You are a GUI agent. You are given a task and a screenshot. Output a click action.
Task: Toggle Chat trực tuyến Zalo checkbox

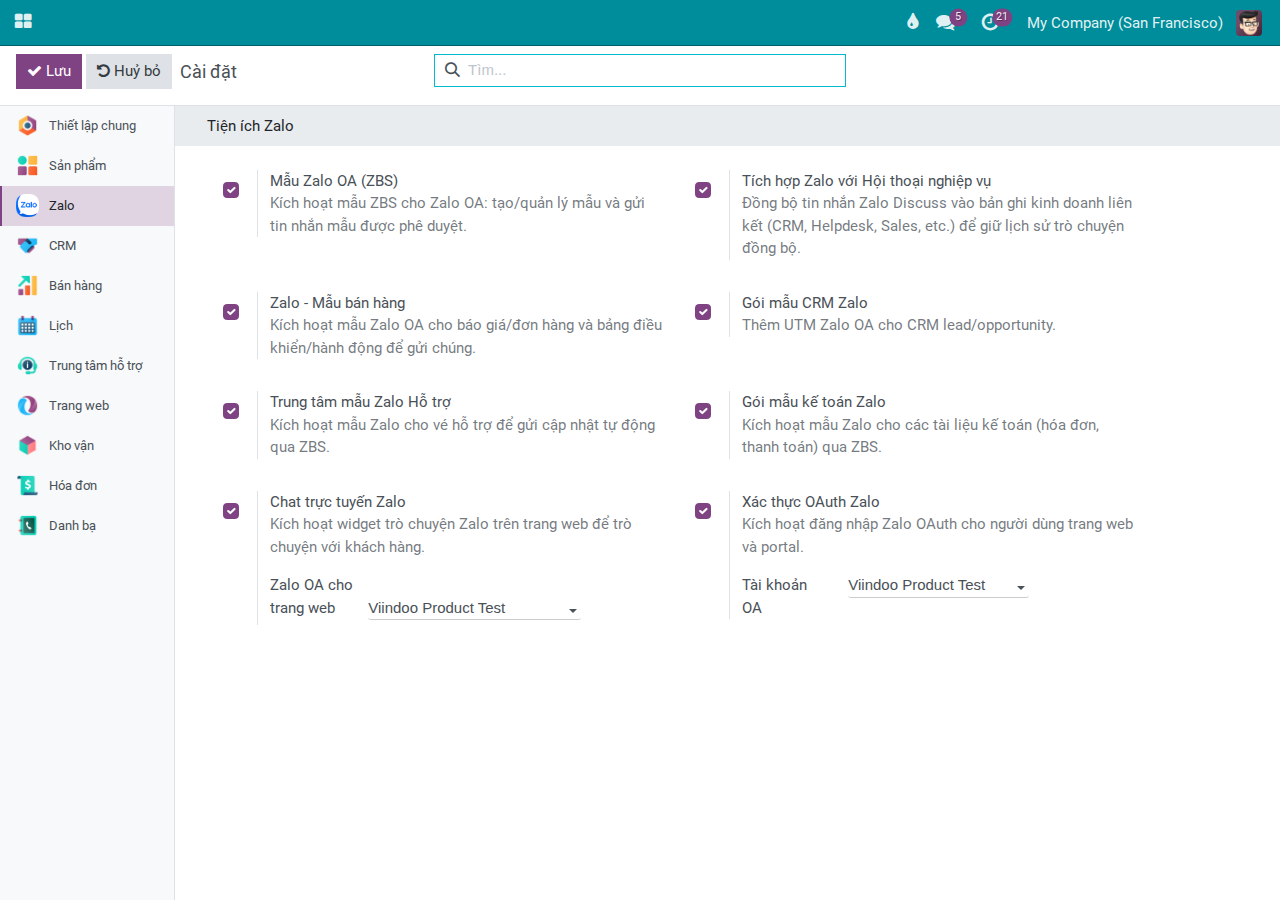click(231, 511)
